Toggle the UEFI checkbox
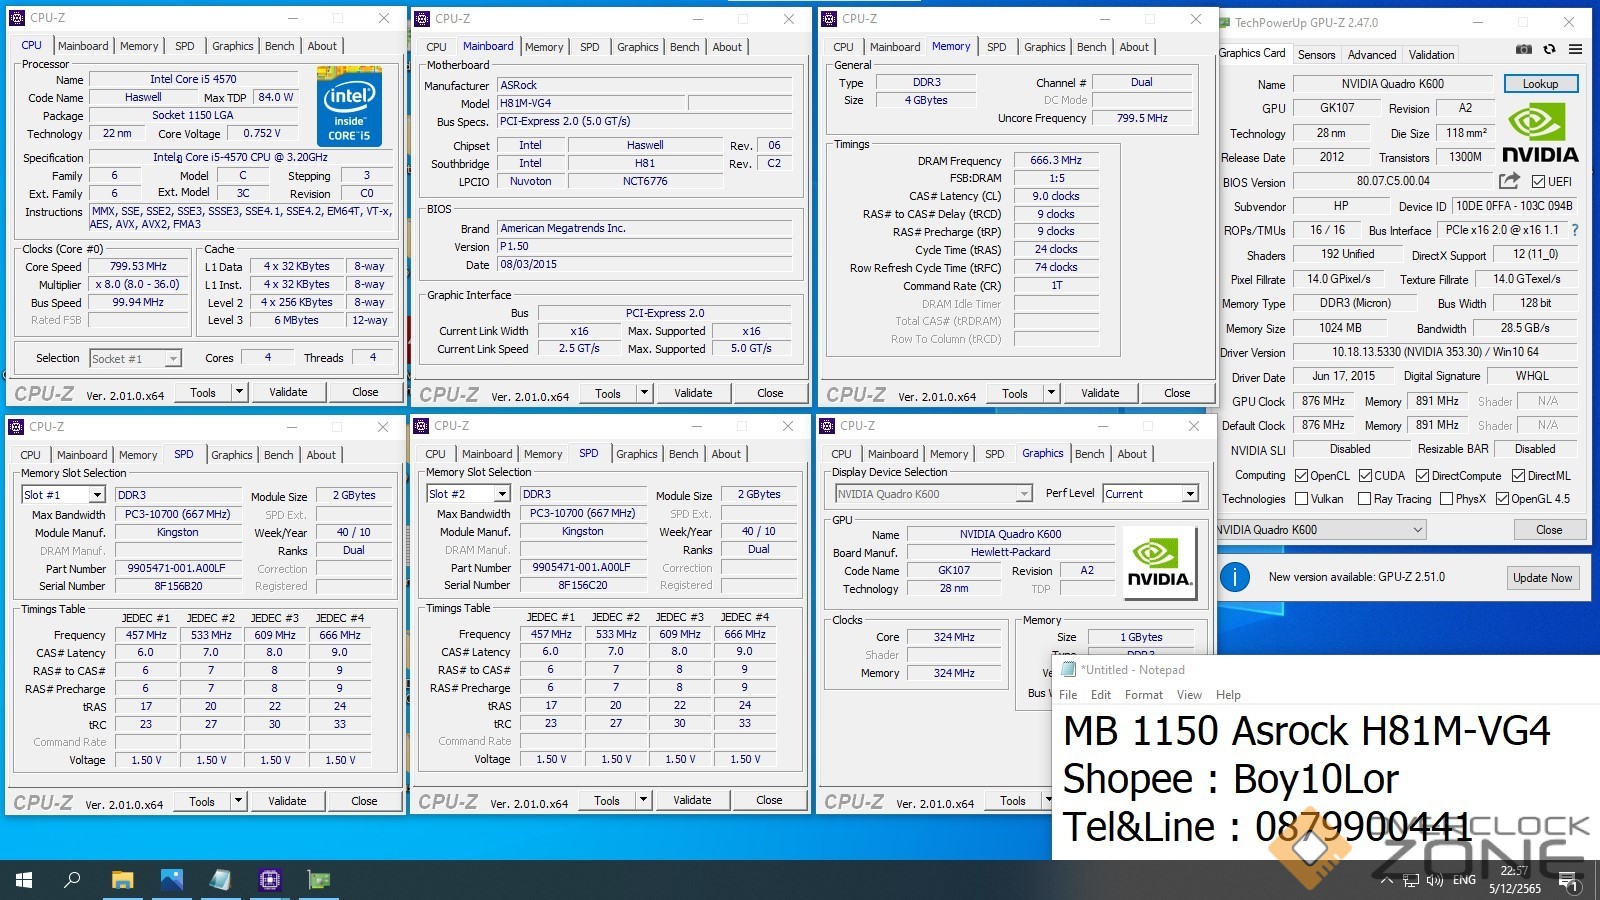 [x=1538, y=182]
